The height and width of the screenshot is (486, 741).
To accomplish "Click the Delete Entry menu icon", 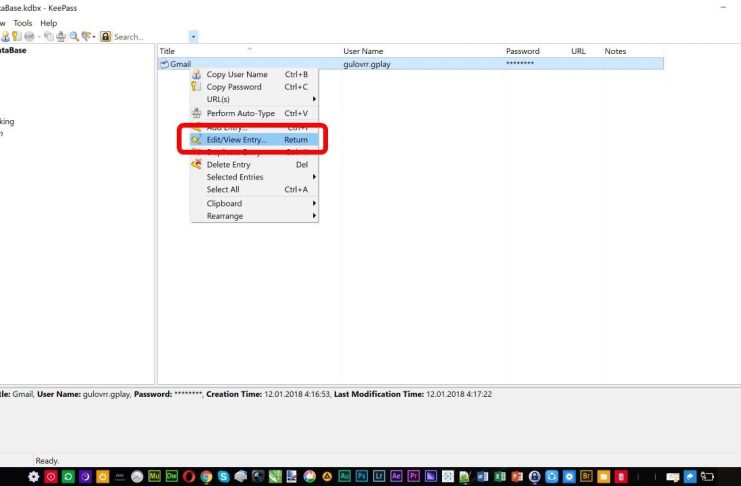I will pos(196,164).
